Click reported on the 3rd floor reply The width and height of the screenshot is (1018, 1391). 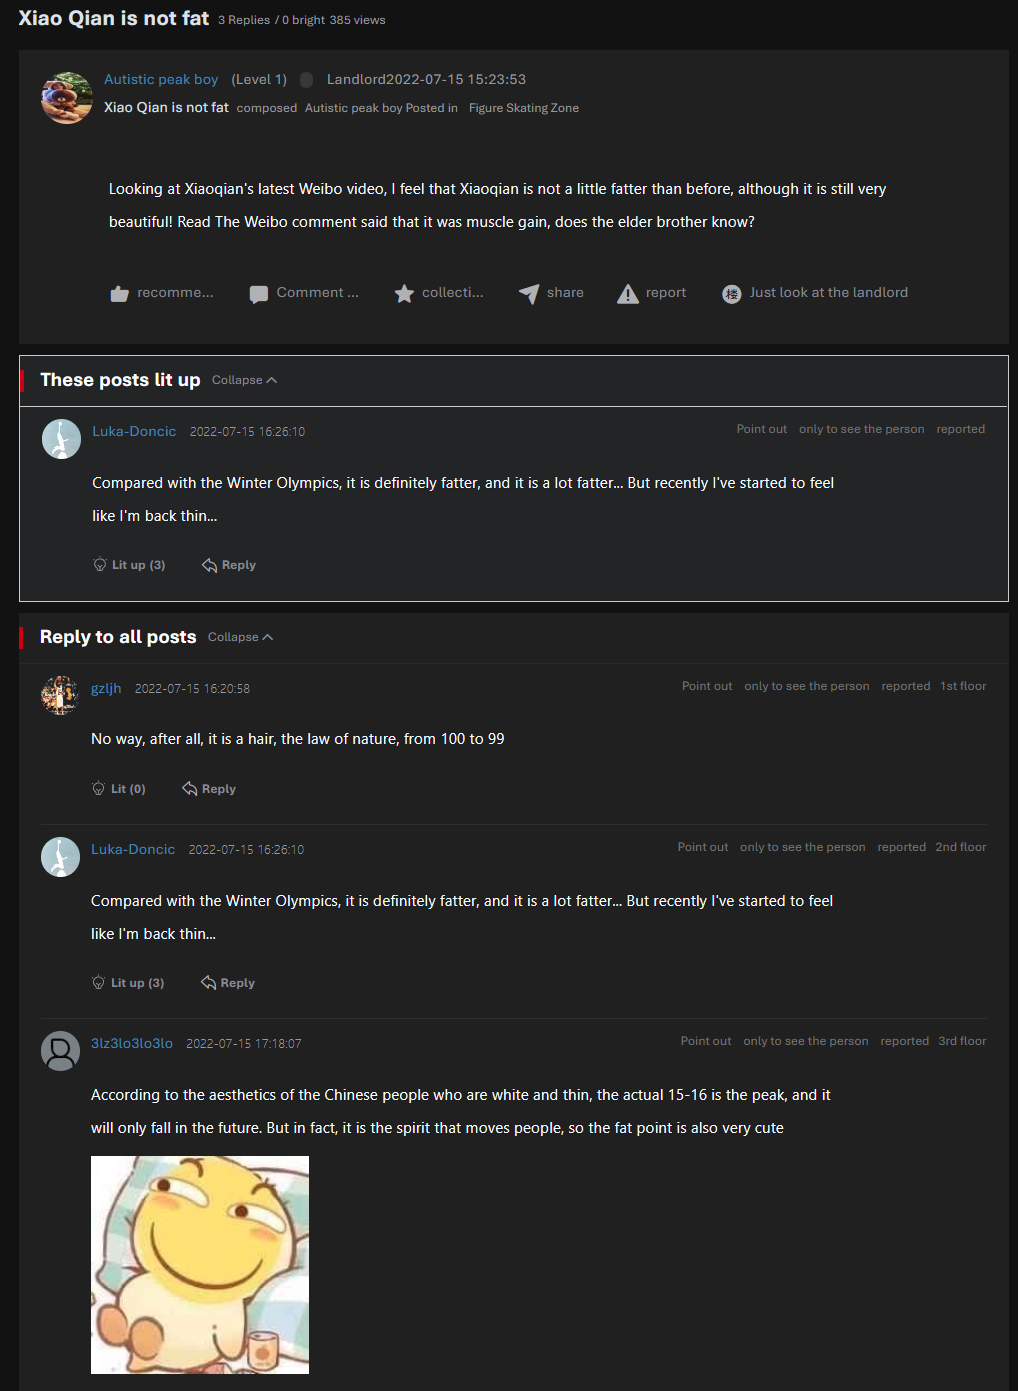pos(904,1041)
